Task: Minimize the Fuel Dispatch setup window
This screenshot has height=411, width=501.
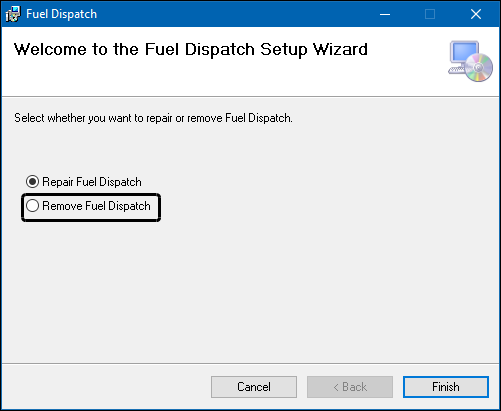Action: 385,14
